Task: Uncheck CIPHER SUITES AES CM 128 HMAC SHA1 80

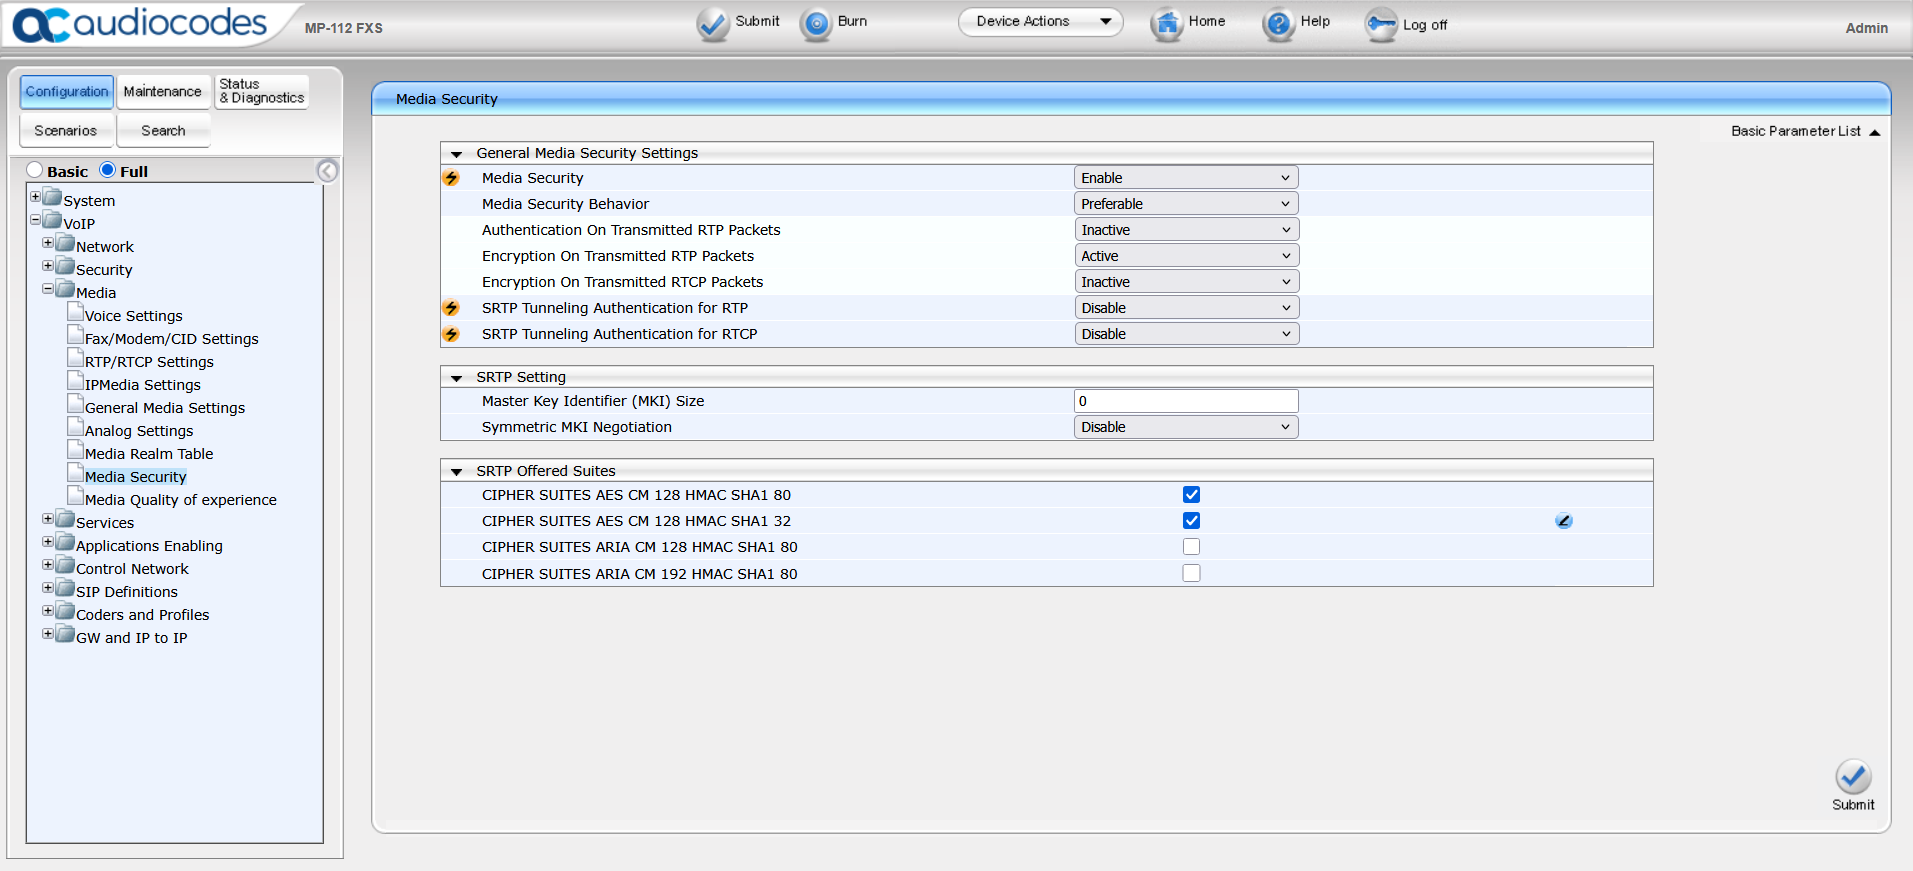Action: point(1191,495)
